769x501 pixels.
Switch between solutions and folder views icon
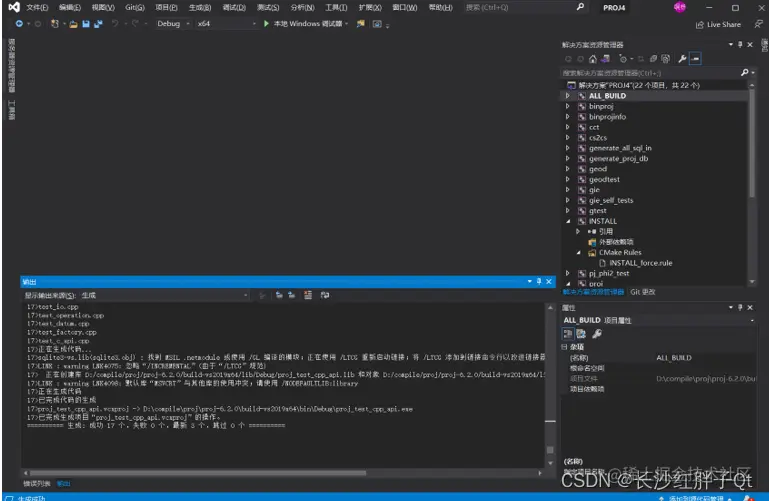point(606,59)
